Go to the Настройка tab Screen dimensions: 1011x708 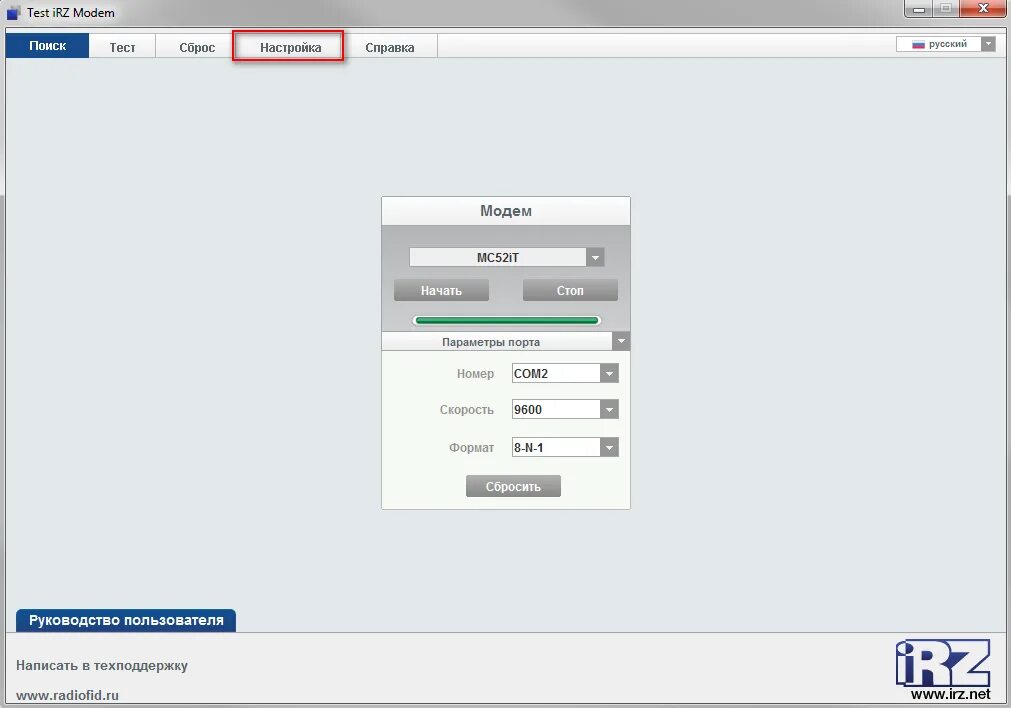(x=290, y=47)
